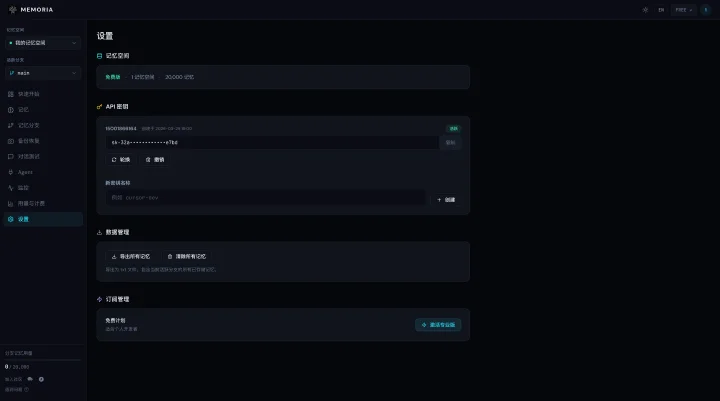
Task: Open the user avatar menu
Action: (706, 10)
